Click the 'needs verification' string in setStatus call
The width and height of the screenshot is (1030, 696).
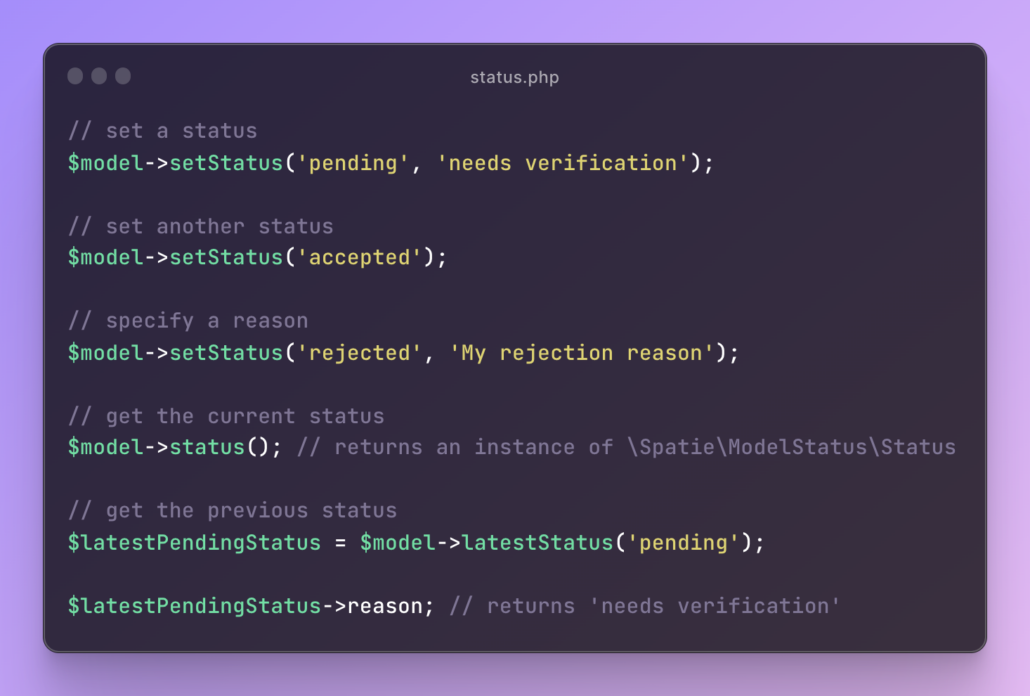click(563, 163)
